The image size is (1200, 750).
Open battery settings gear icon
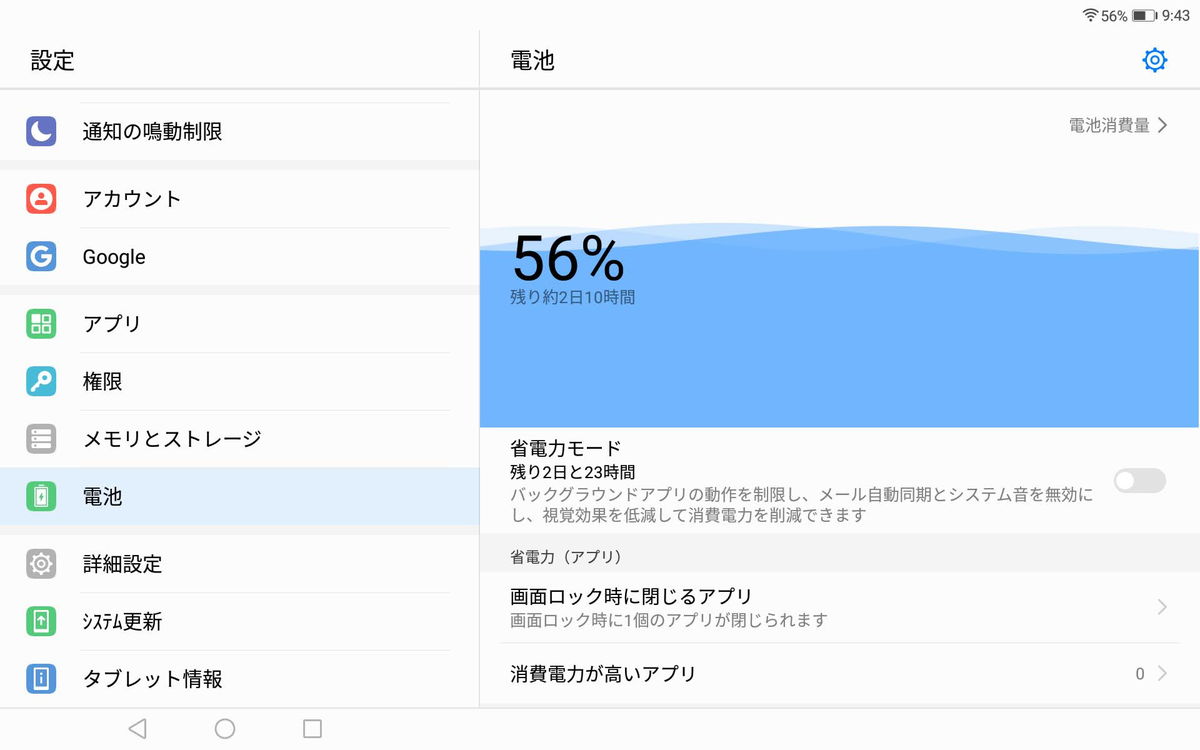pos(1154,60)
